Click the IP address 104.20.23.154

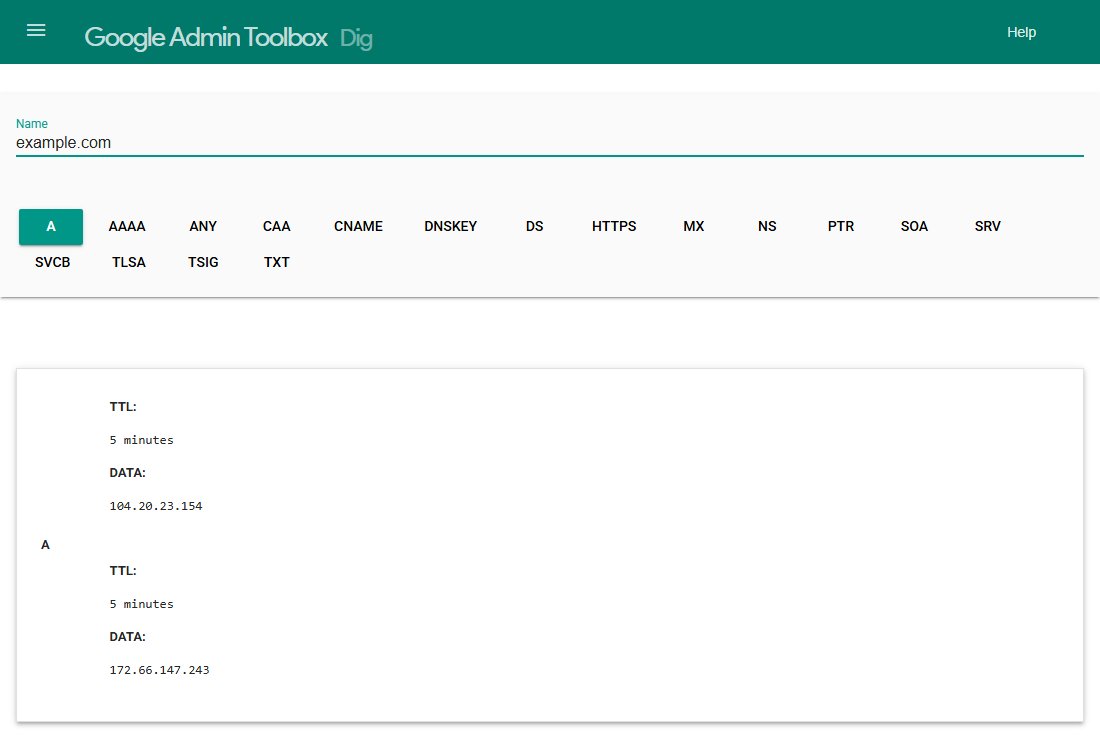(x=156, y=506)
